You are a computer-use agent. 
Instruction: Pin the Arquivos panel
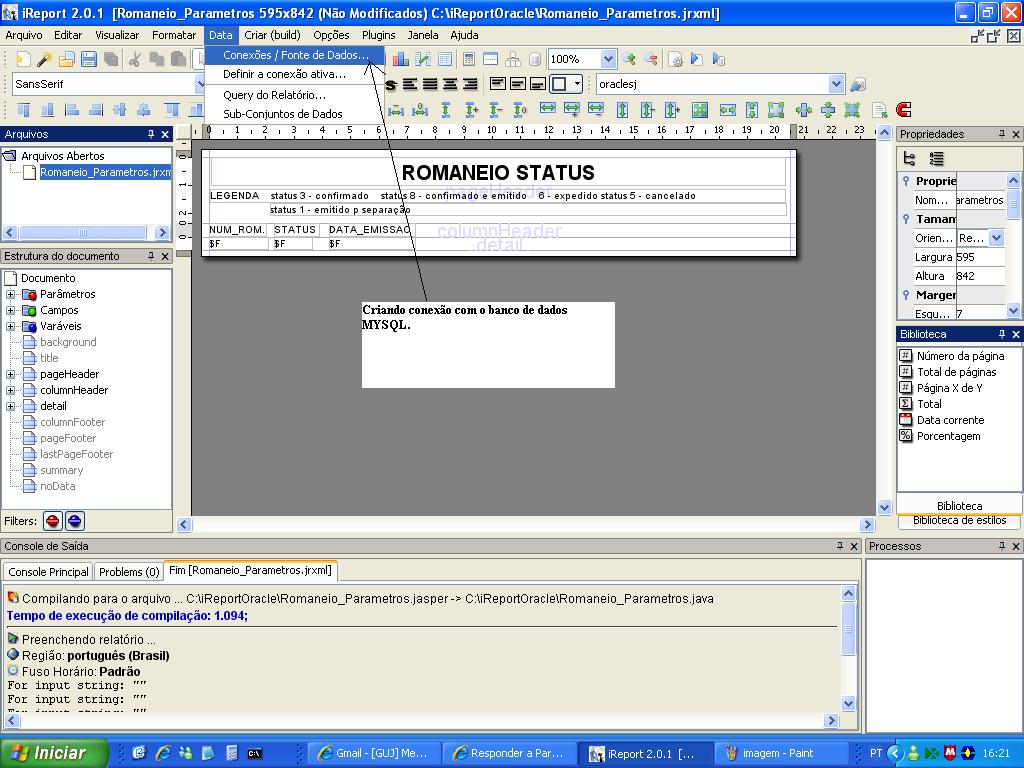click(151, 134)
